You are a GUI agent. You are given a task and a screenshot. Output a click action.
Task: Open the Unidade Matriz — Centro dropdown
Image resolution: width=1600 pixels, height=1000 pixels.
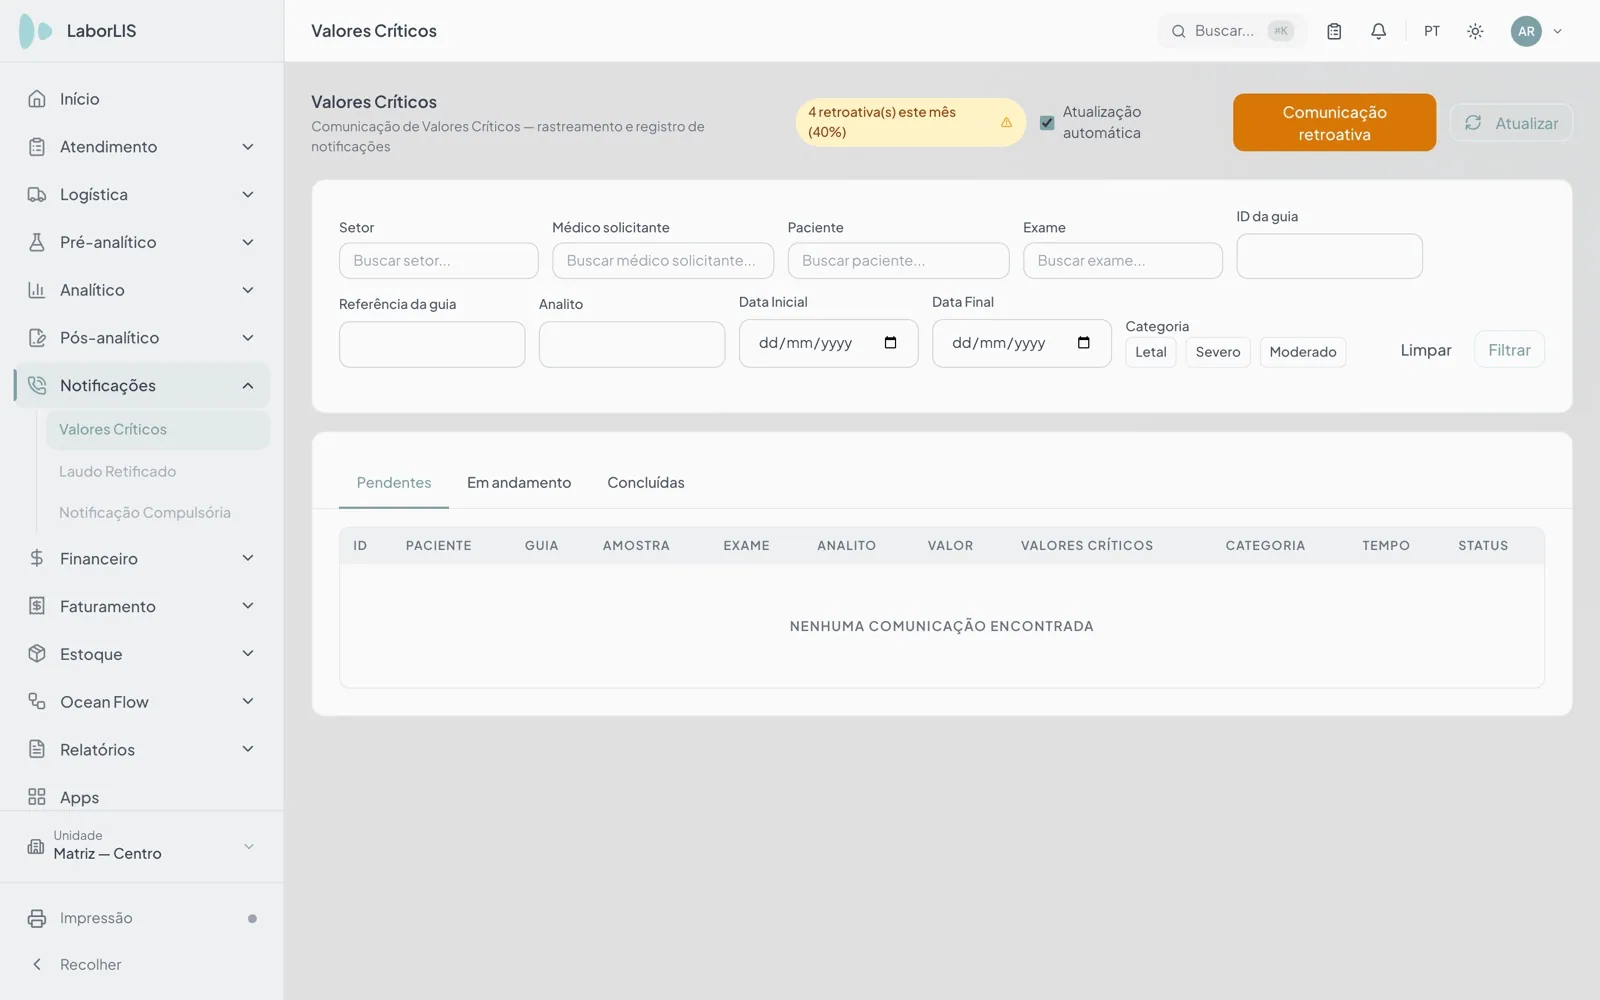pyautogui.click(x=142, y=846)
